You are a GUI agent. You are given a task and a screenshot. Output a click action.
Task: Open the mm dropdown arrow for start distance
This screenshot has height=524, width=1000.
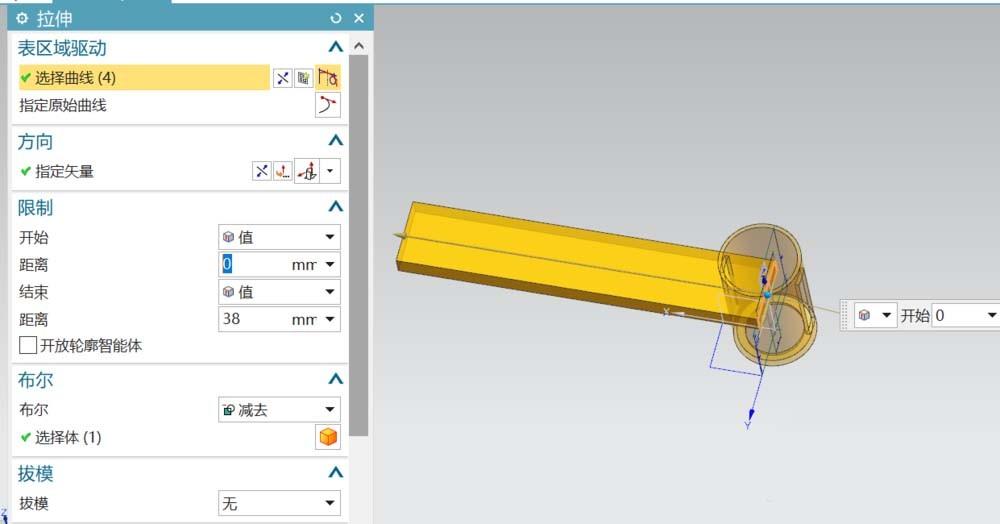tap(330, 265)
